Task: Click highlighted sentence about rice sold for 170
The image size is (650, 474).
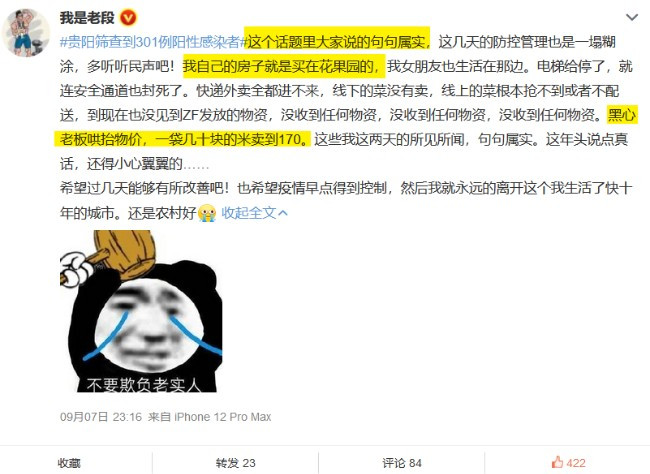Action: pyautogui.click(x=182, y=139)
